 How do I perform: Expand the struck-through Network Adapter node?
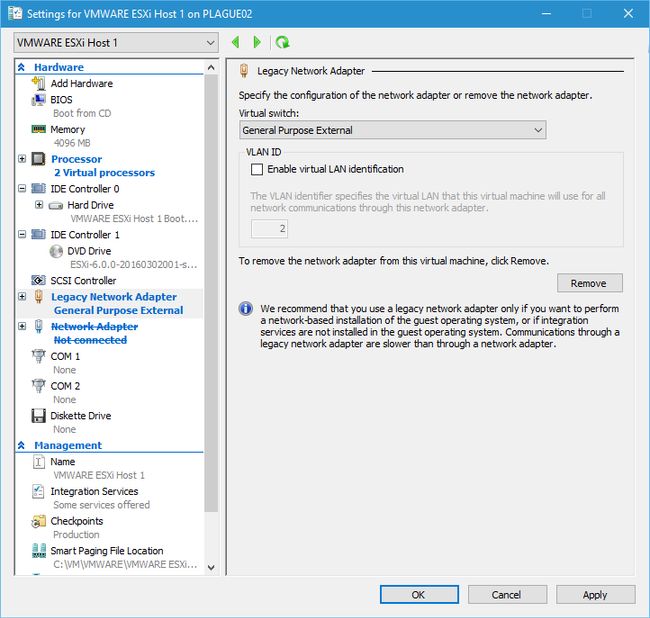click(x=22, y=326)
